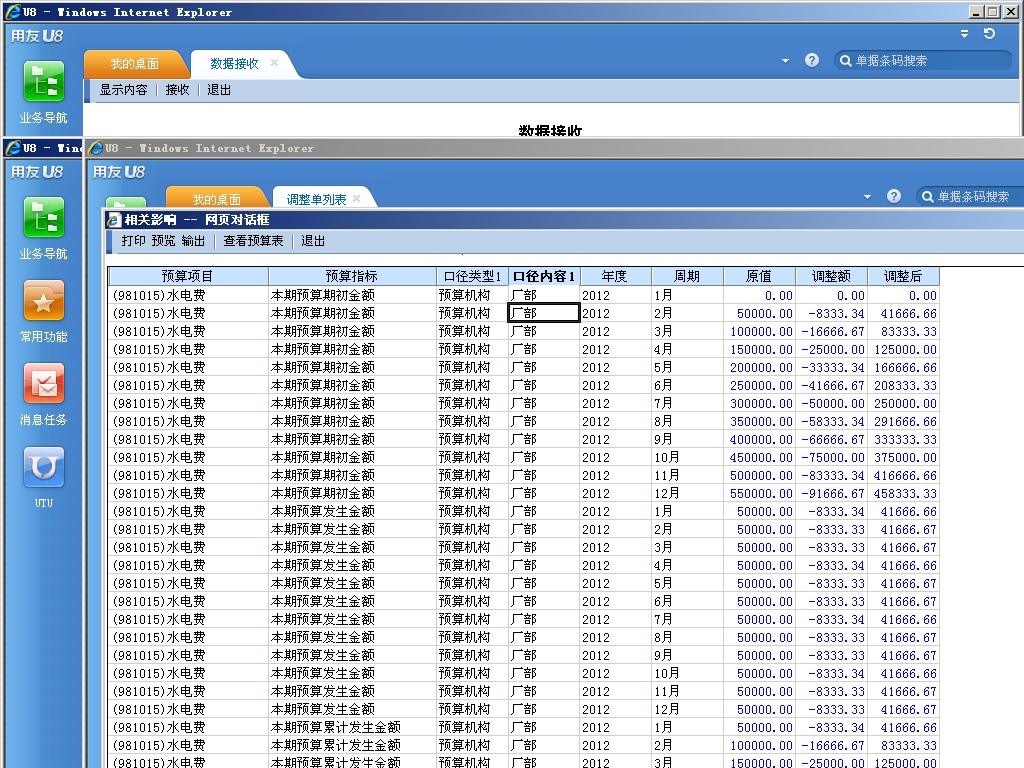Click 原值 200000.00 cell
Image resolution: width=1024 pixels, height=768 pixels.
[760, 368]
